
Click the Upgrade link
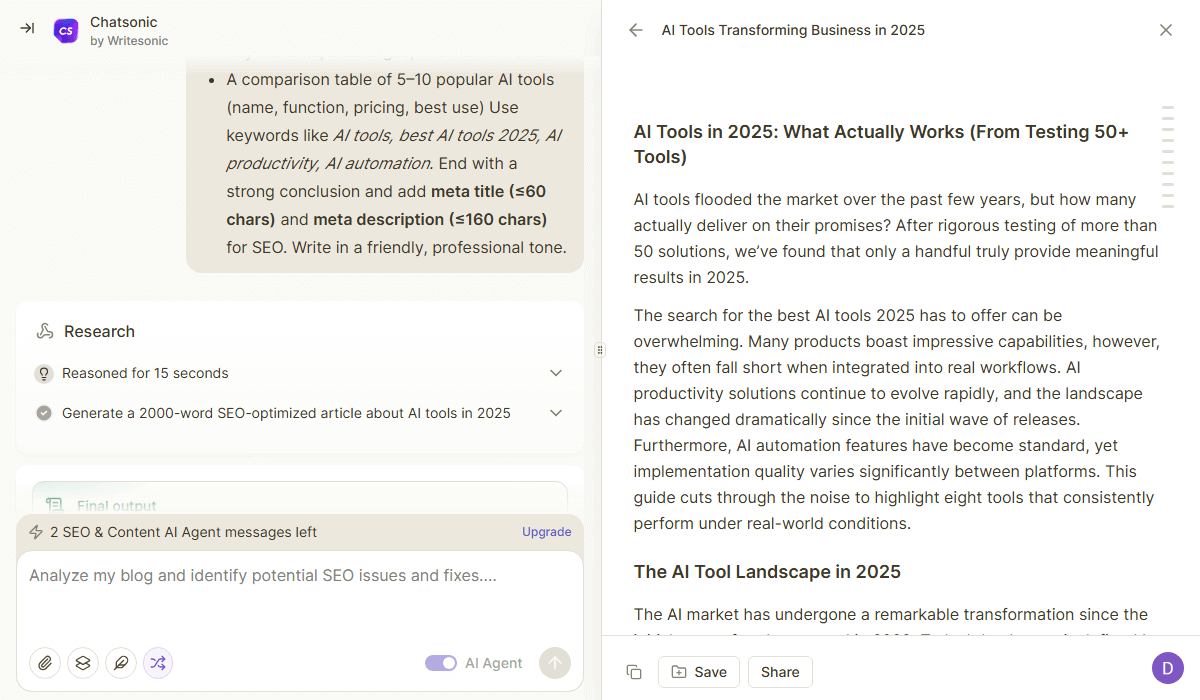coord(546,531)
